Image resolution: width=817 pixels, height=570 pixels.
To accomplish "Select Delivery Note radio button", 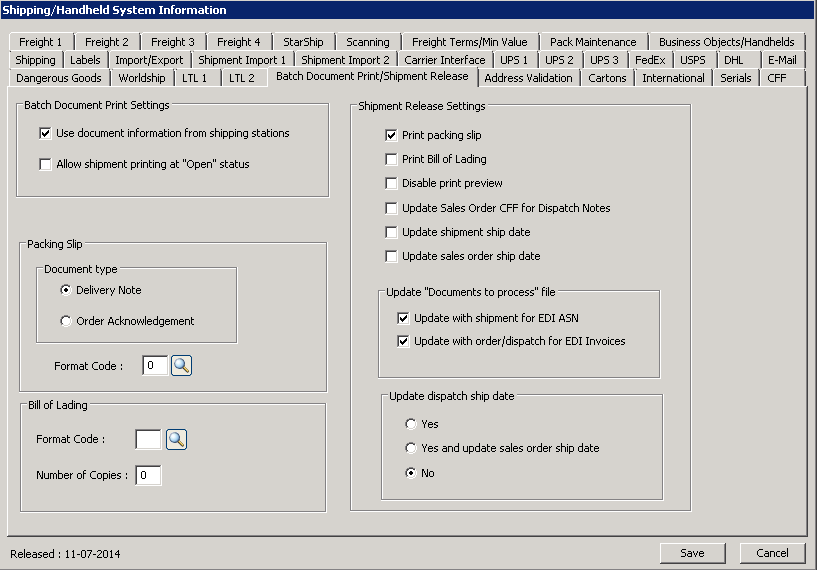I will [66, 290].
